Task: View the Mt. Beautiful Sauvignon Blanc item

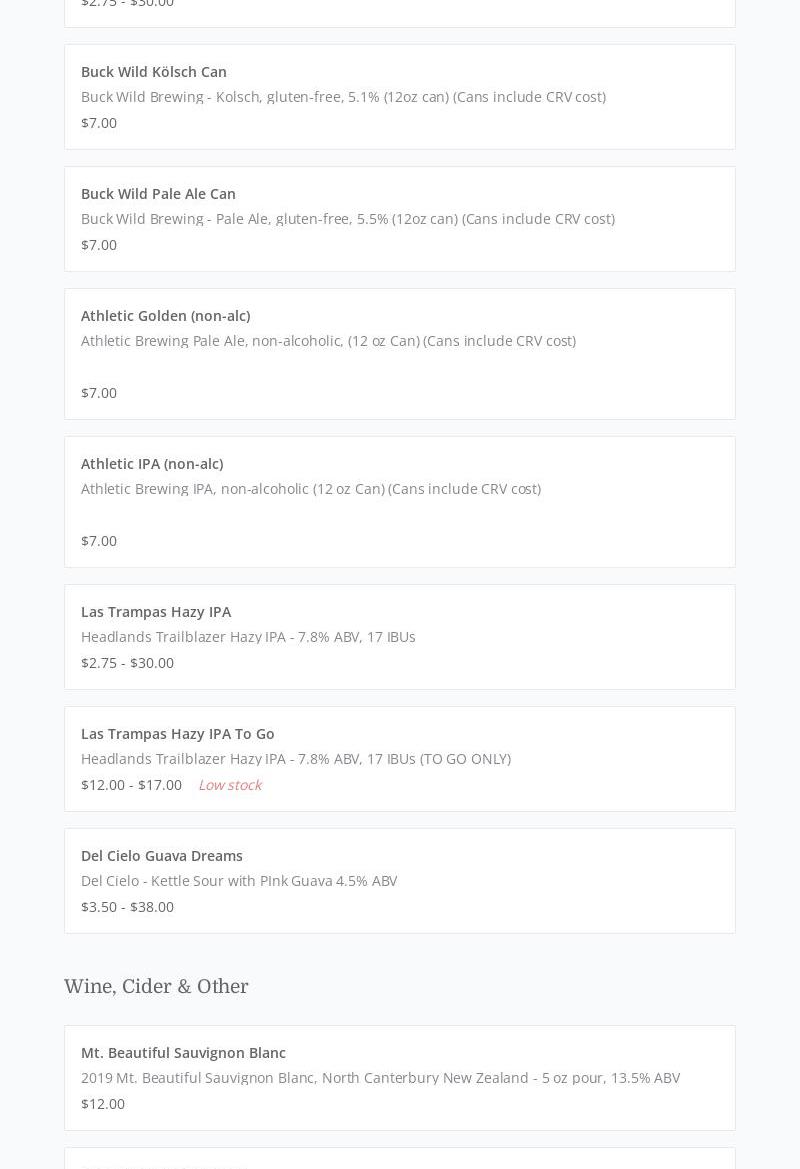Action: point(183,1053)
